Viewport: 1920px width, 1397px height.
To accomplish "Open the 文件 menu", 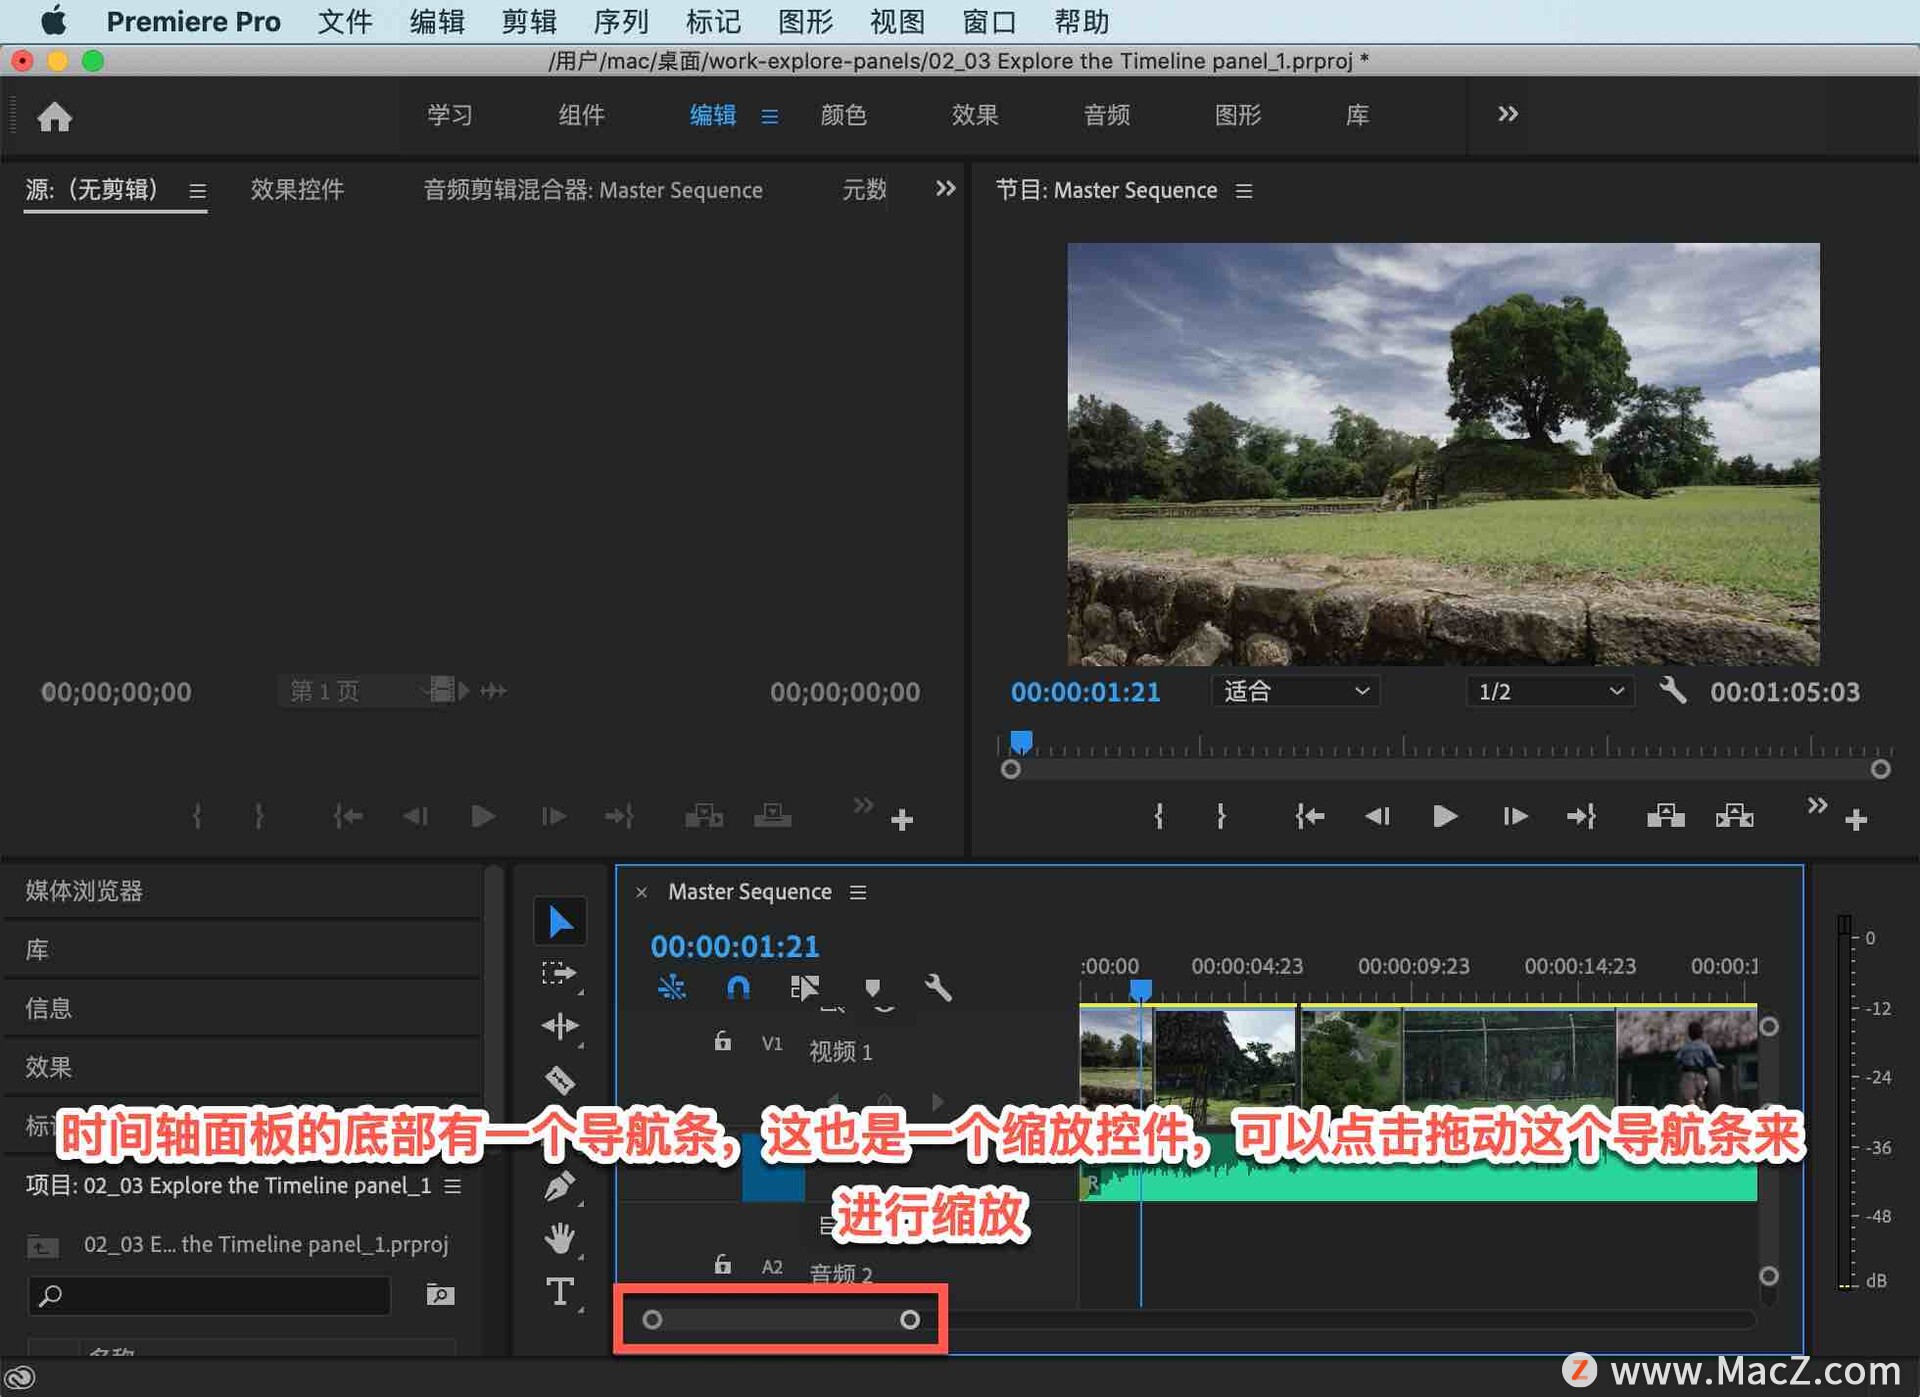I will tap(345, 21).
